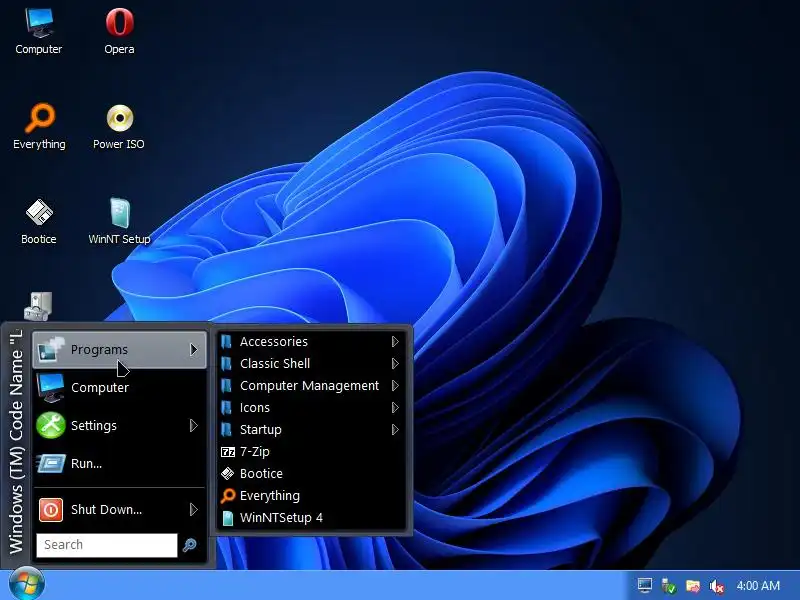Click the "WinNTSetup 4" label text
Image resolution: width=800 pixels, height=600 pixels.
(281, 518)
